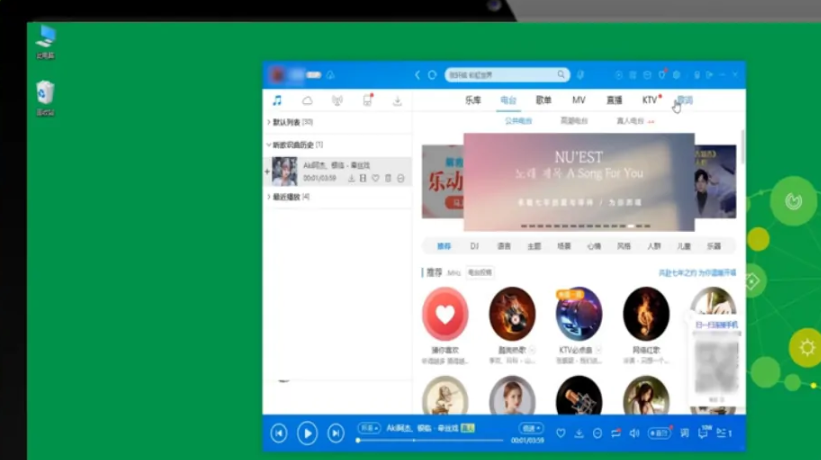Screen dimensions: 821x460
Task: Select the 高潮电台 sub-tab
Action: coord(574,121)
